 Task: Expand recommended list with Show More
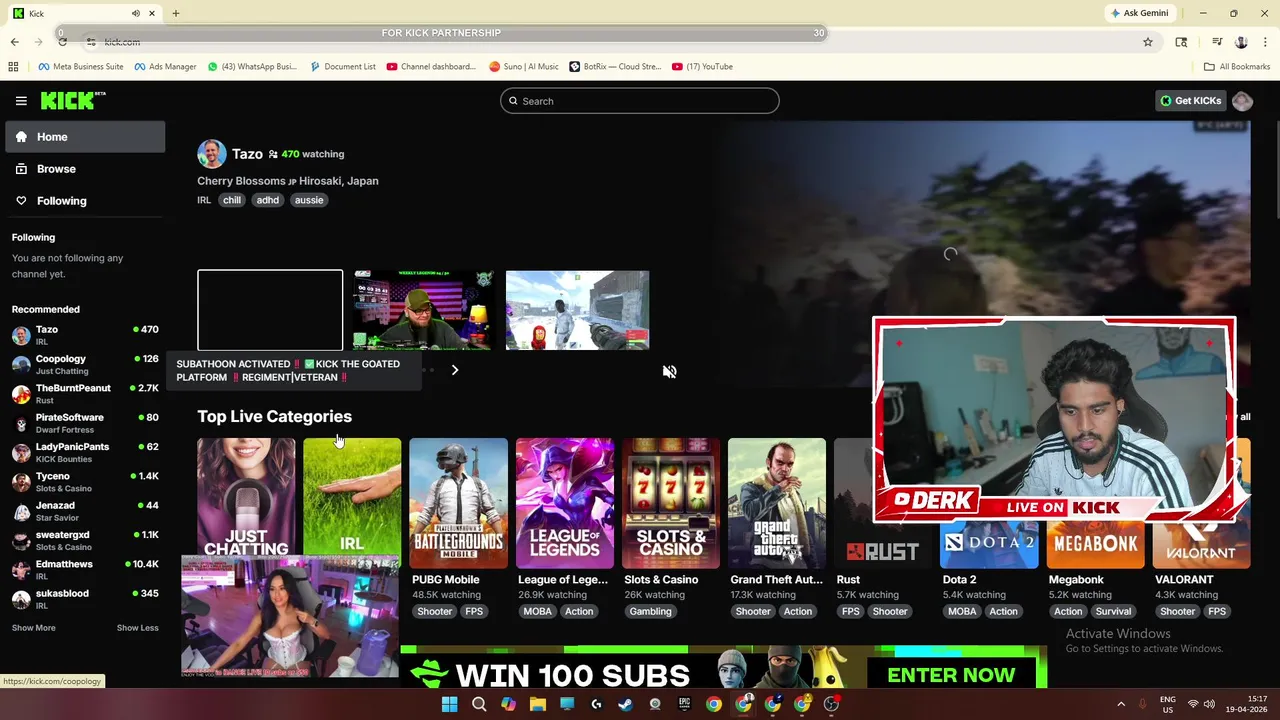point(34,628)
